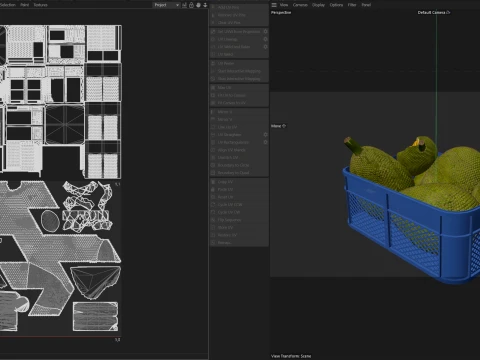Run the Cycle UV CCW command
The width and height of the screenshot is (480, 360).
239,205
